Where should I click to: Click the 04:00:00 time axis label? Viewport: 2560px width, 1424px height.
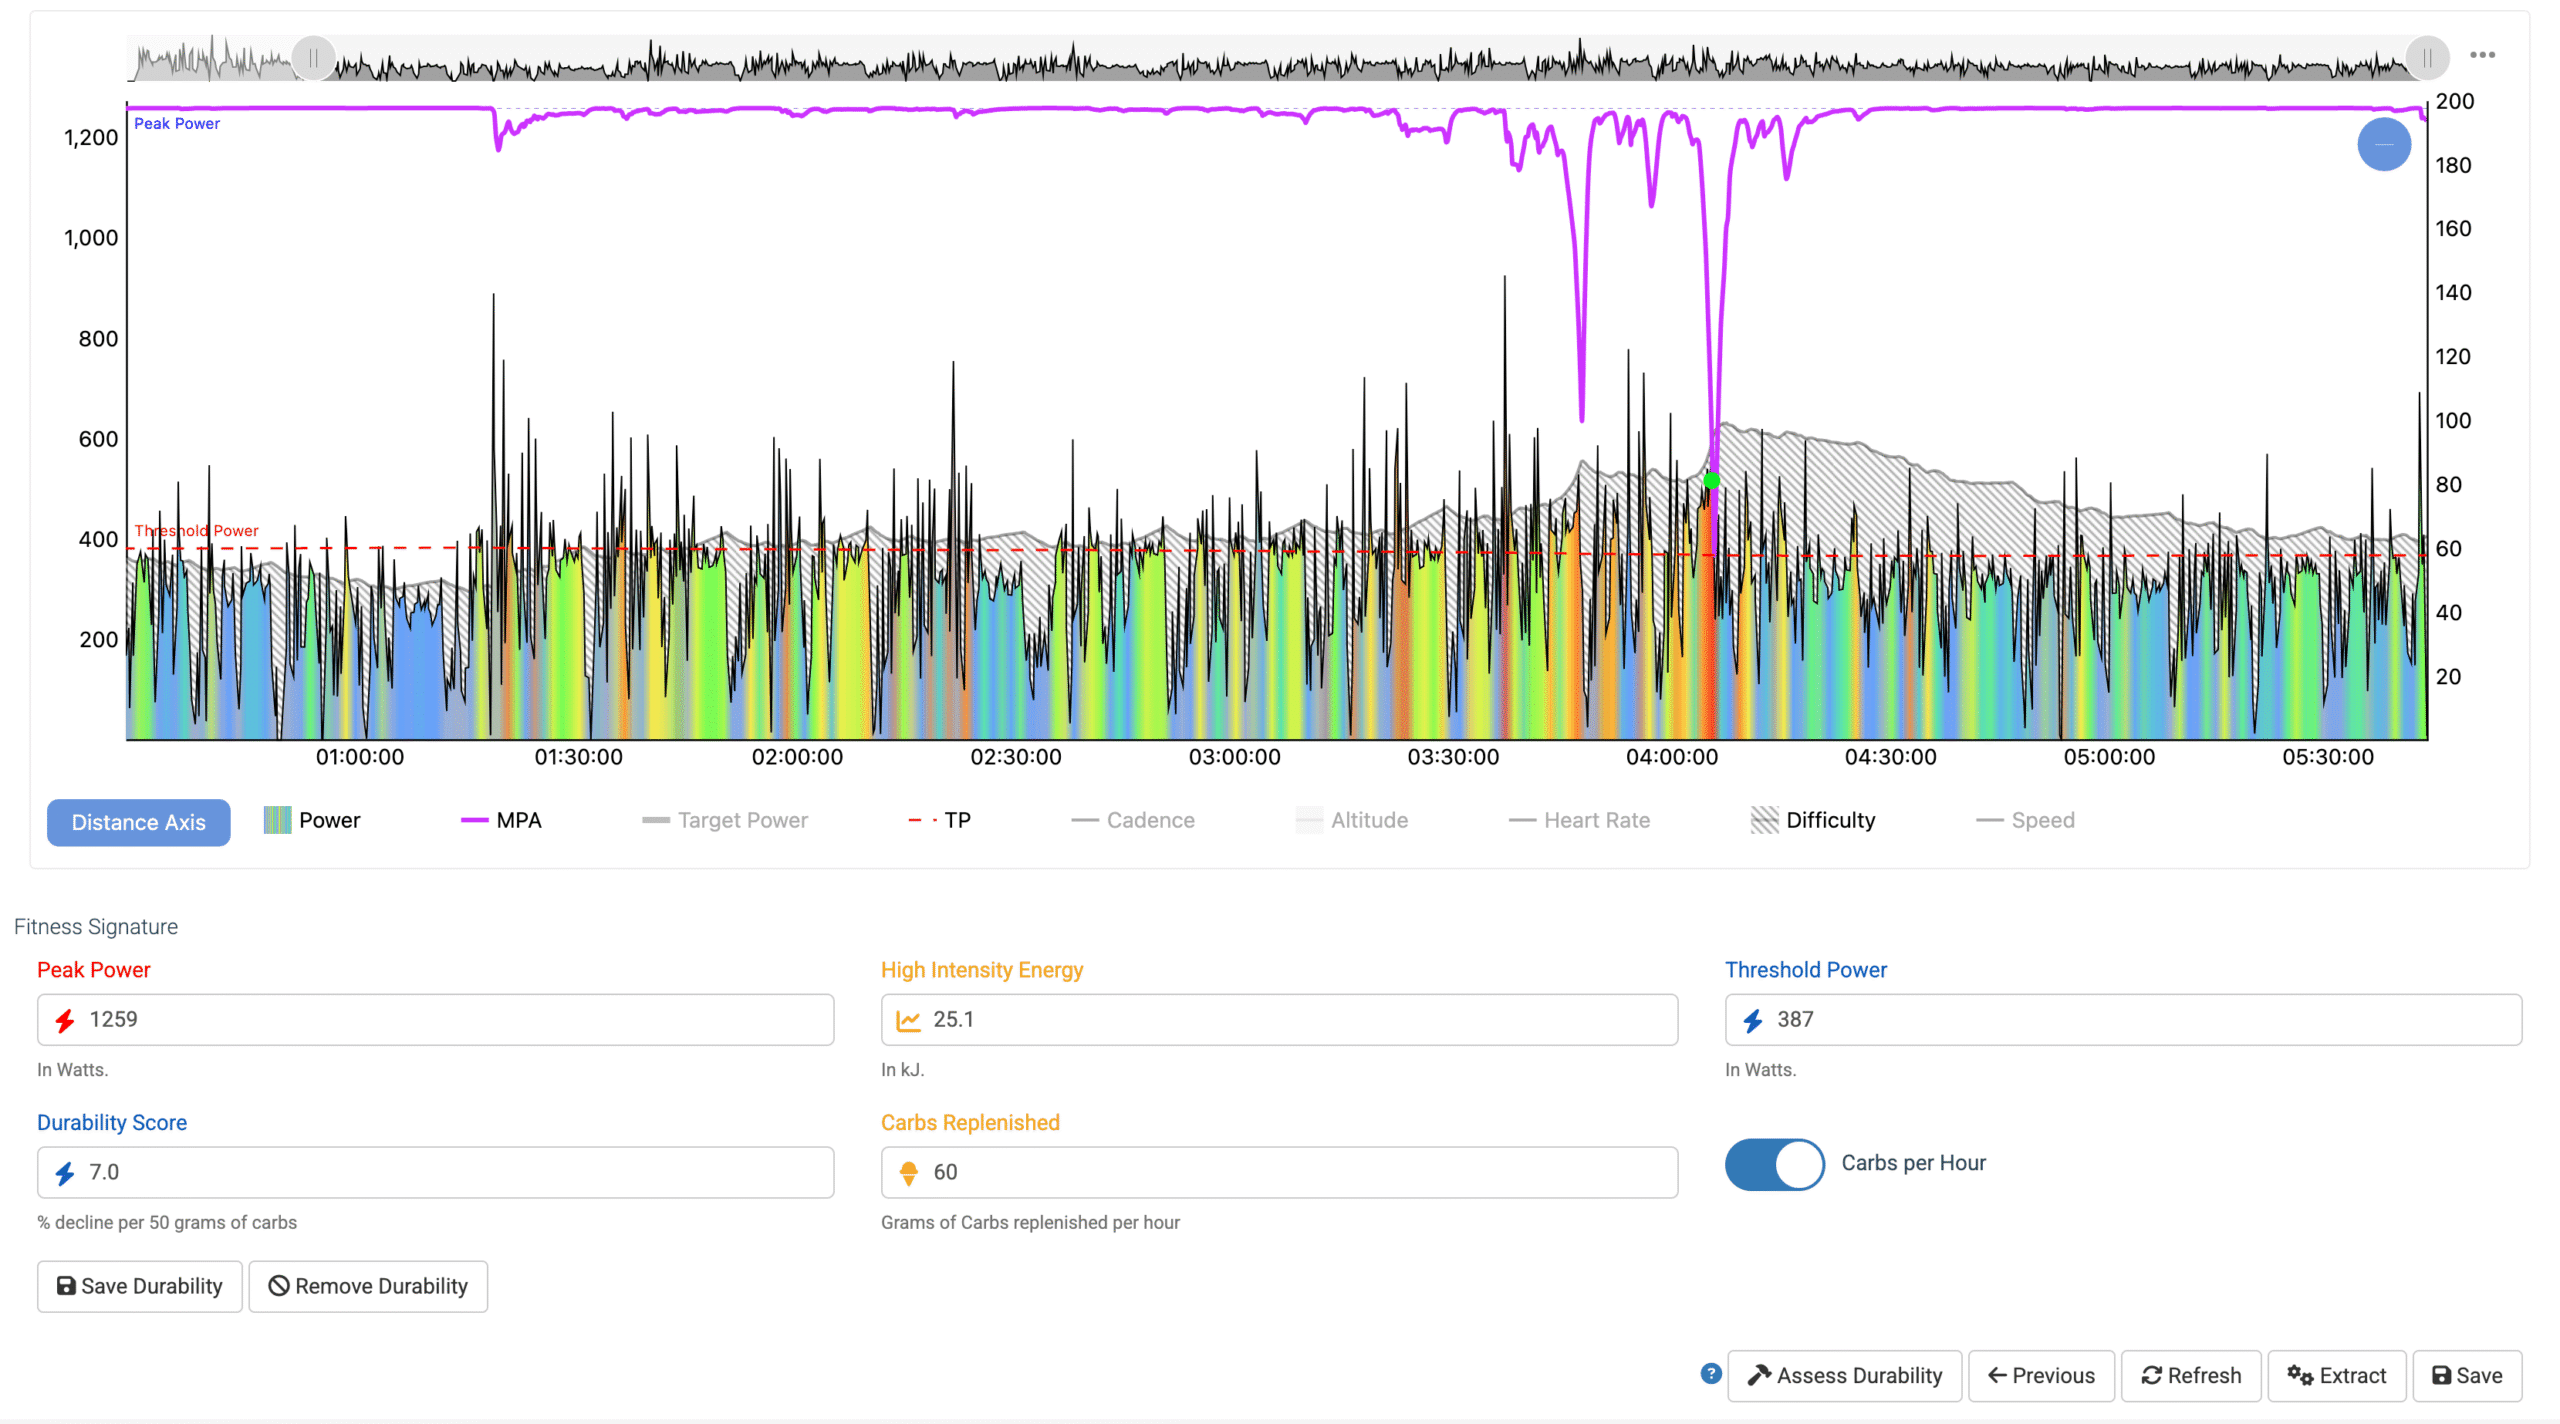[x=1672, y=757]
